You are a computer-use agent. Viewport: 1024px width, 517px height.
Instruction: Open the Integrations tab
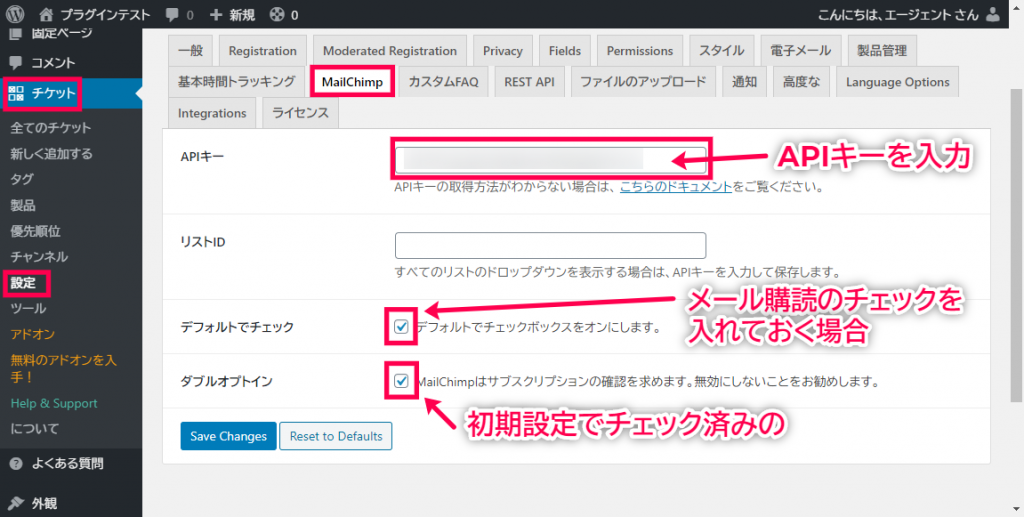pyautogui.click(x=212, y=113)
